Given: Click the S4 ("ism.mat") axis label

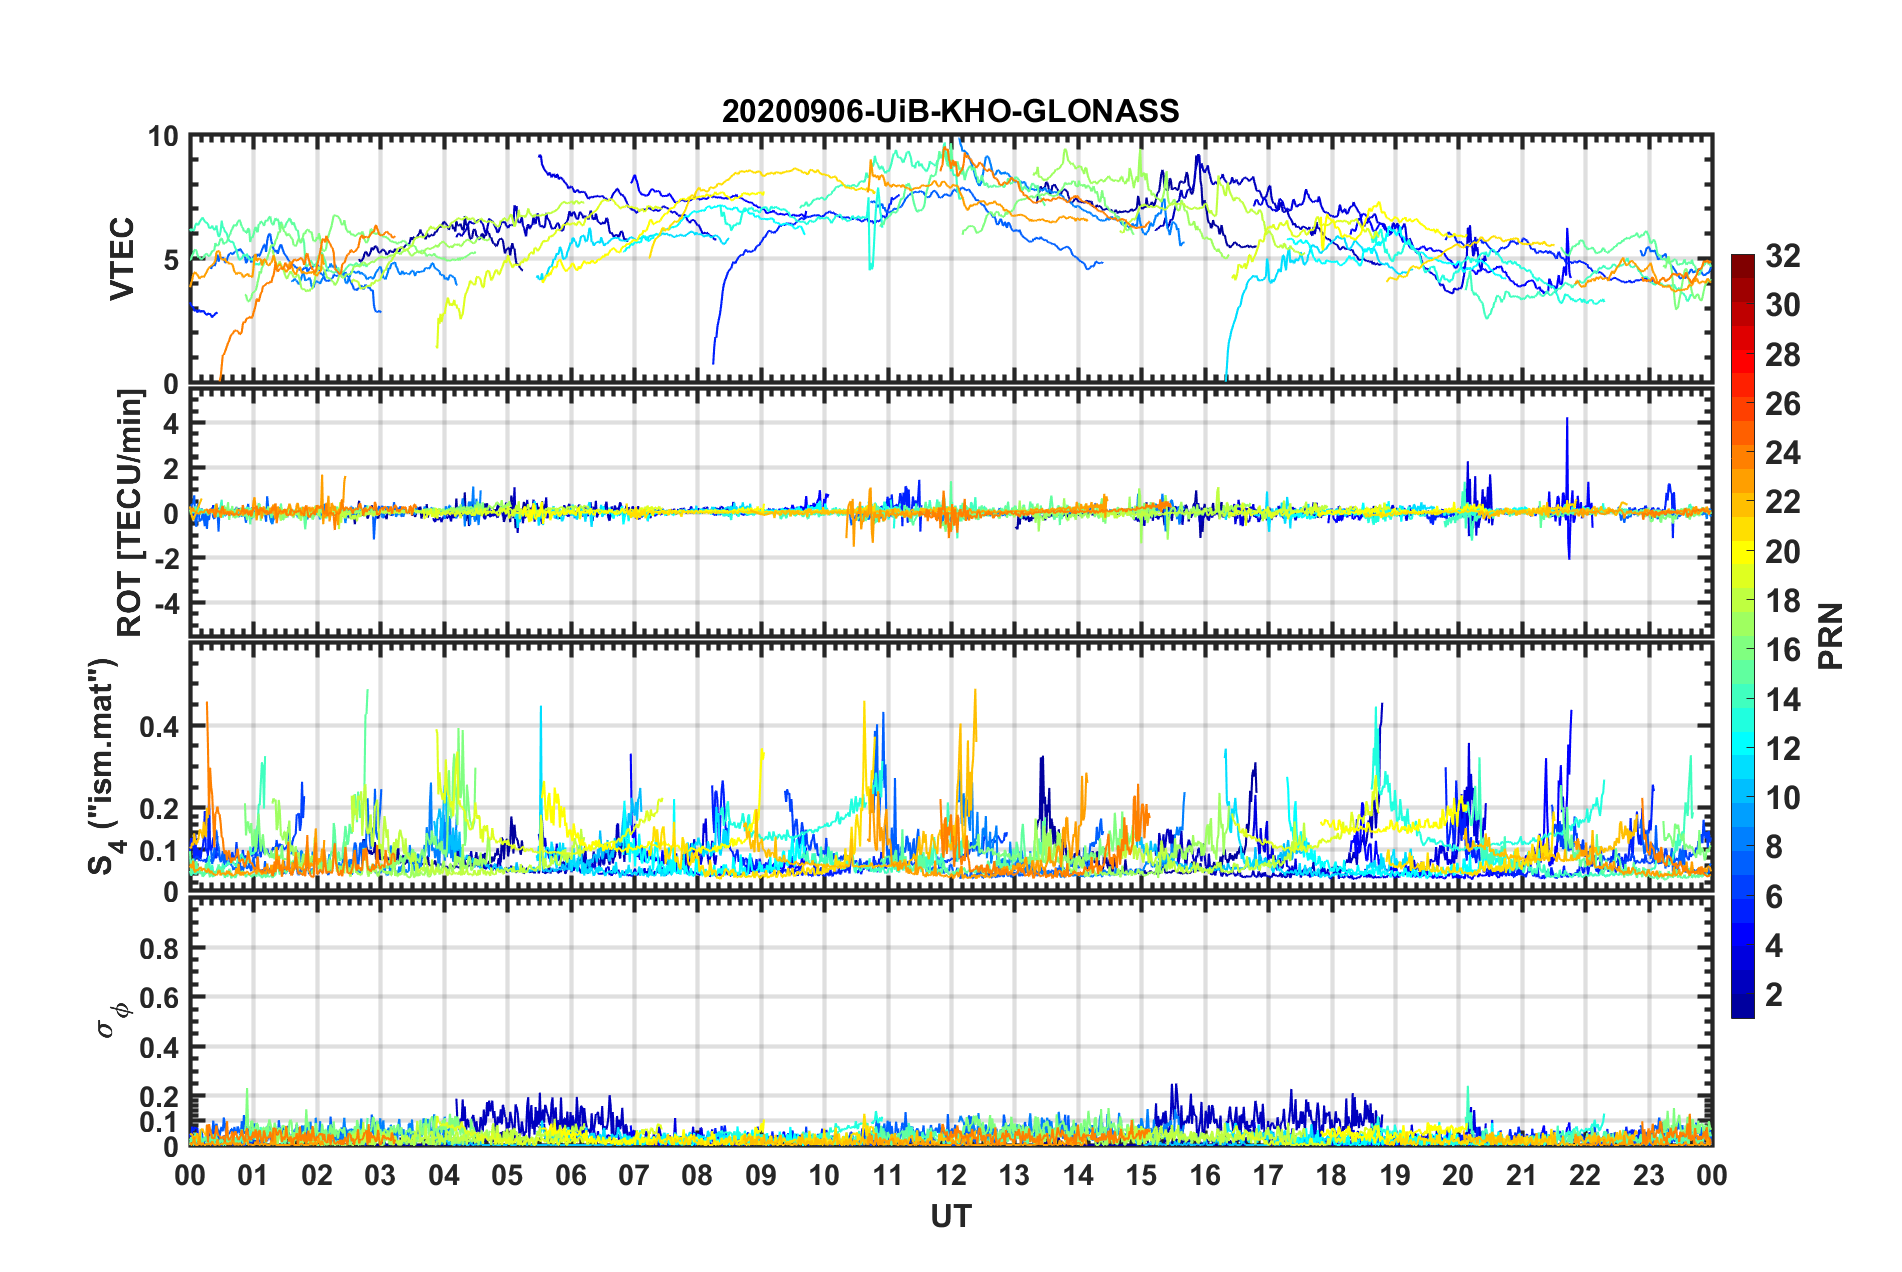Looking at the screenshot, I should (x=104, y=767).
